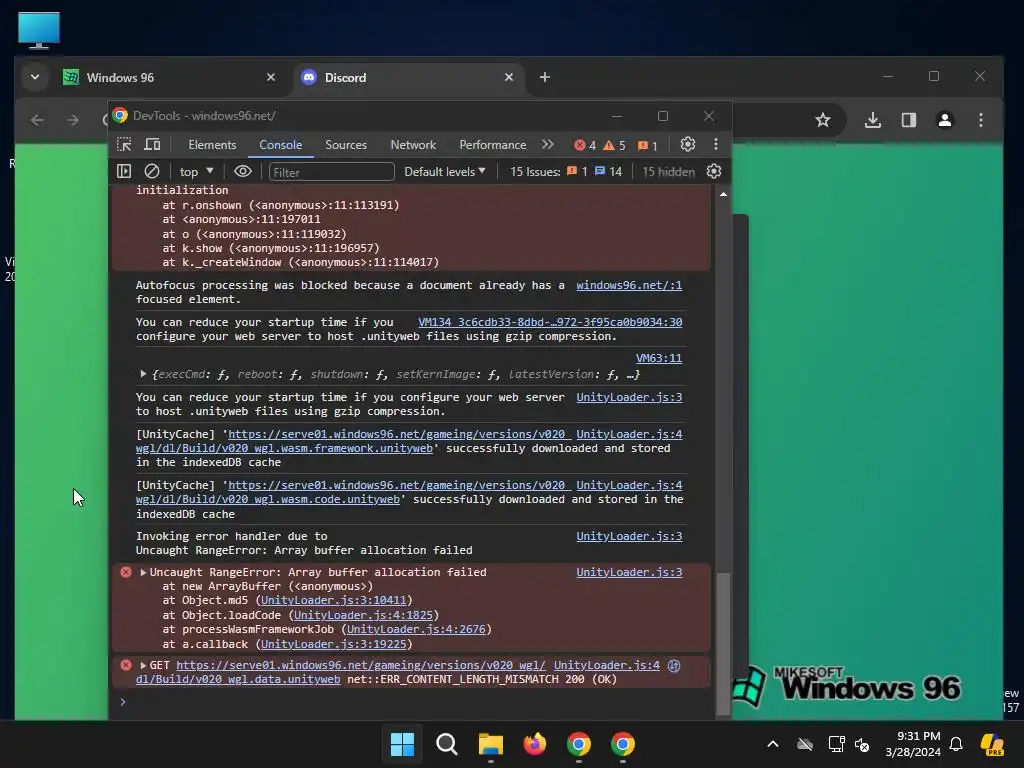This screenshot has width=1024, height=768.
Task: Click the request initiator icon beside UnityLoader.js:4
Action: click(675, 665)
